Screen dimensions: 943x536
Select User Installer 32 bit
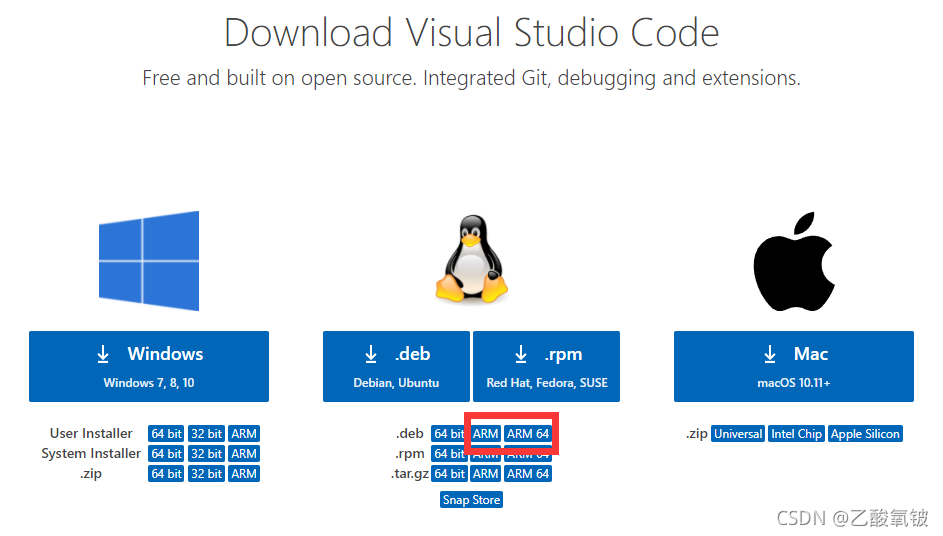[206, 434]
